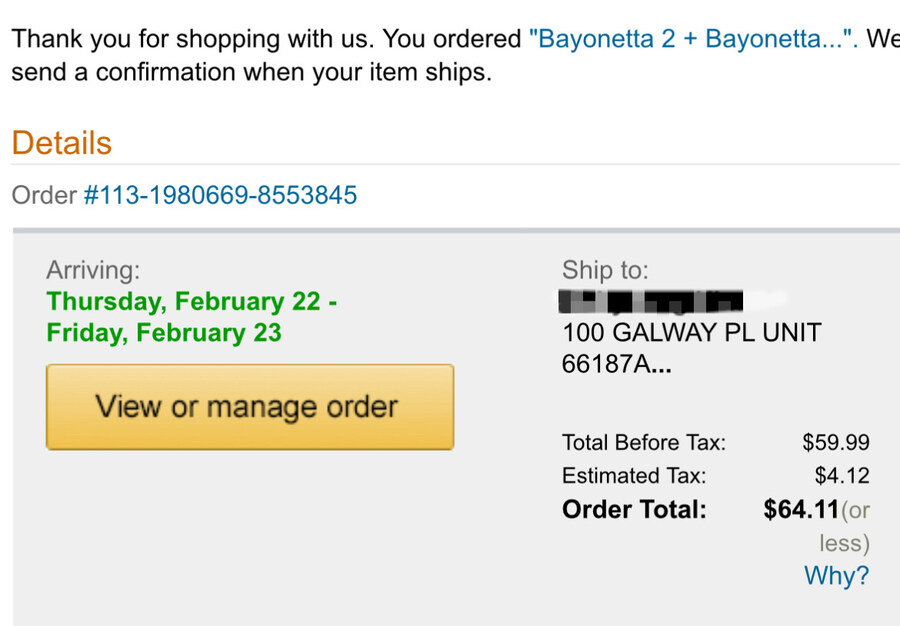Click the "send a confirmation when your item ships" line
Viewport: 900px width, 626px height.
tap(251, 73)
